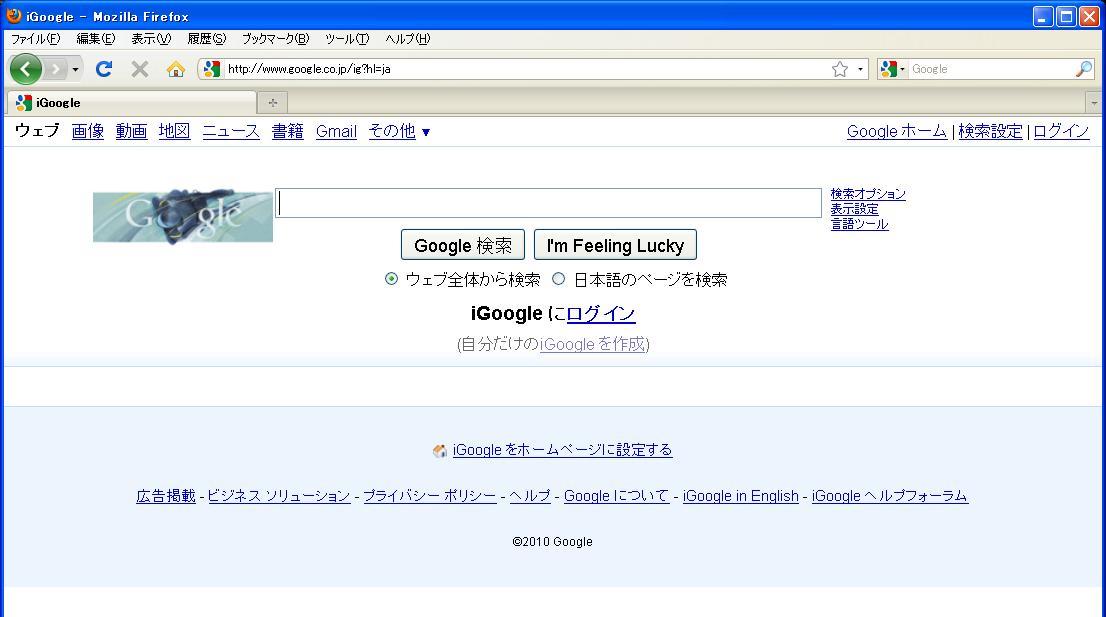Open the search engine selector dropdown
Viewport: 1106px width, 617px height.
(x=892, y=69)
